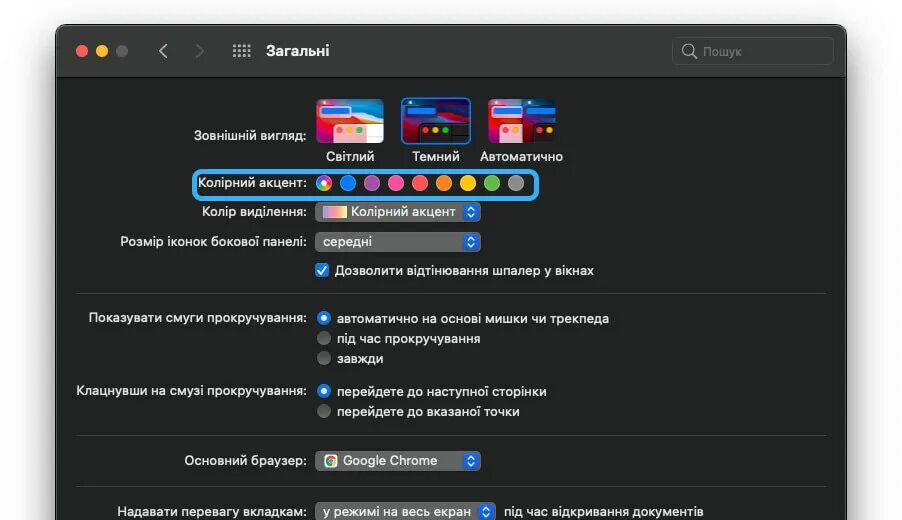Click the Розмір іконок бокової панелі label
The image size is (902, 520).
point(213,242)
